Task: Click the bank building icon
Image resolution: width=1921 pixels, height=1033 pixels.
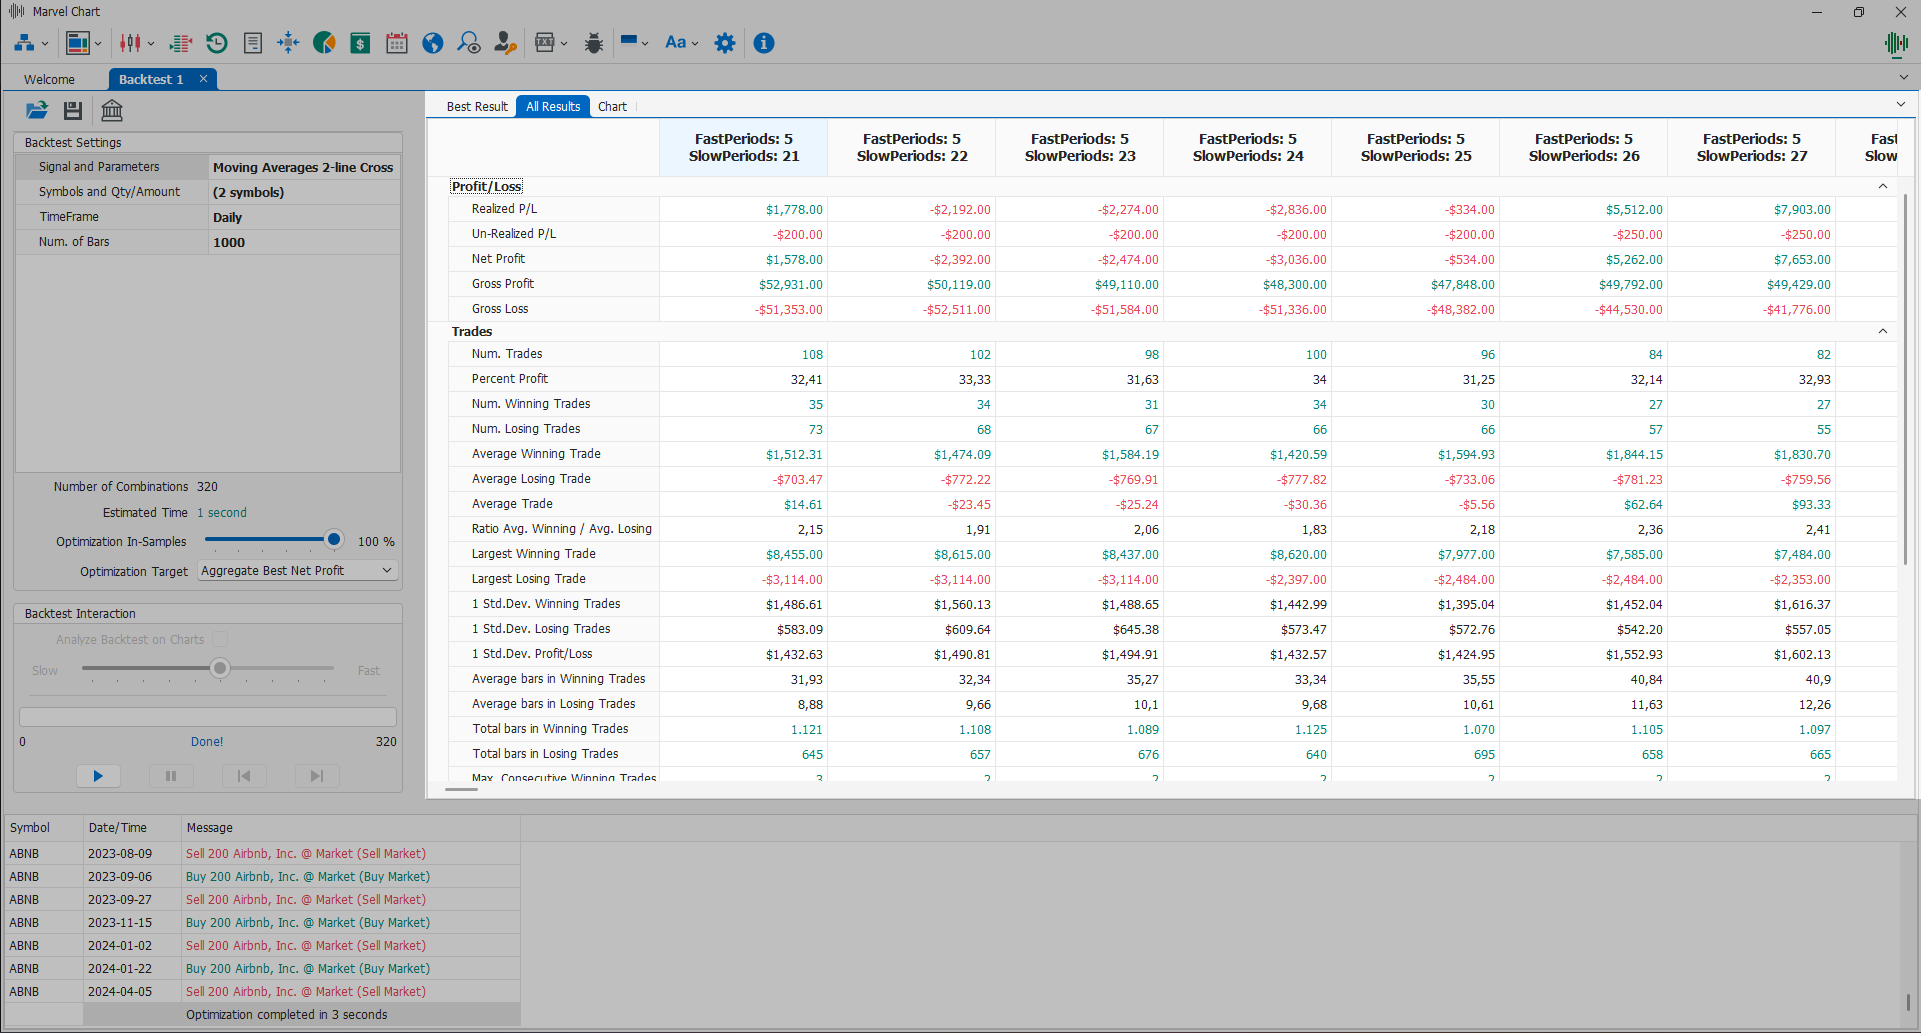Action: coord(112,111)
